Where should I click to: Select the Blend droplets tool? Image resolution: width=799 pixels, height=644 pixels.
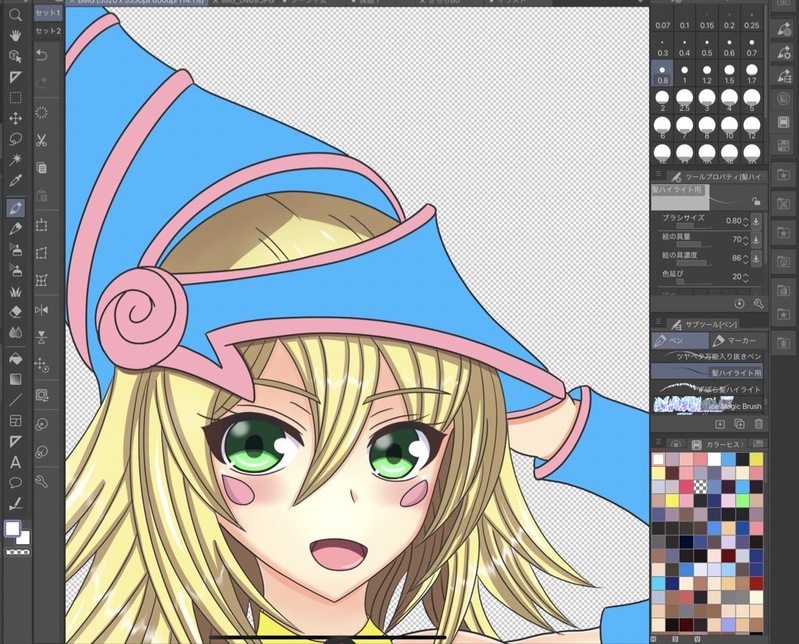[15, 332]
